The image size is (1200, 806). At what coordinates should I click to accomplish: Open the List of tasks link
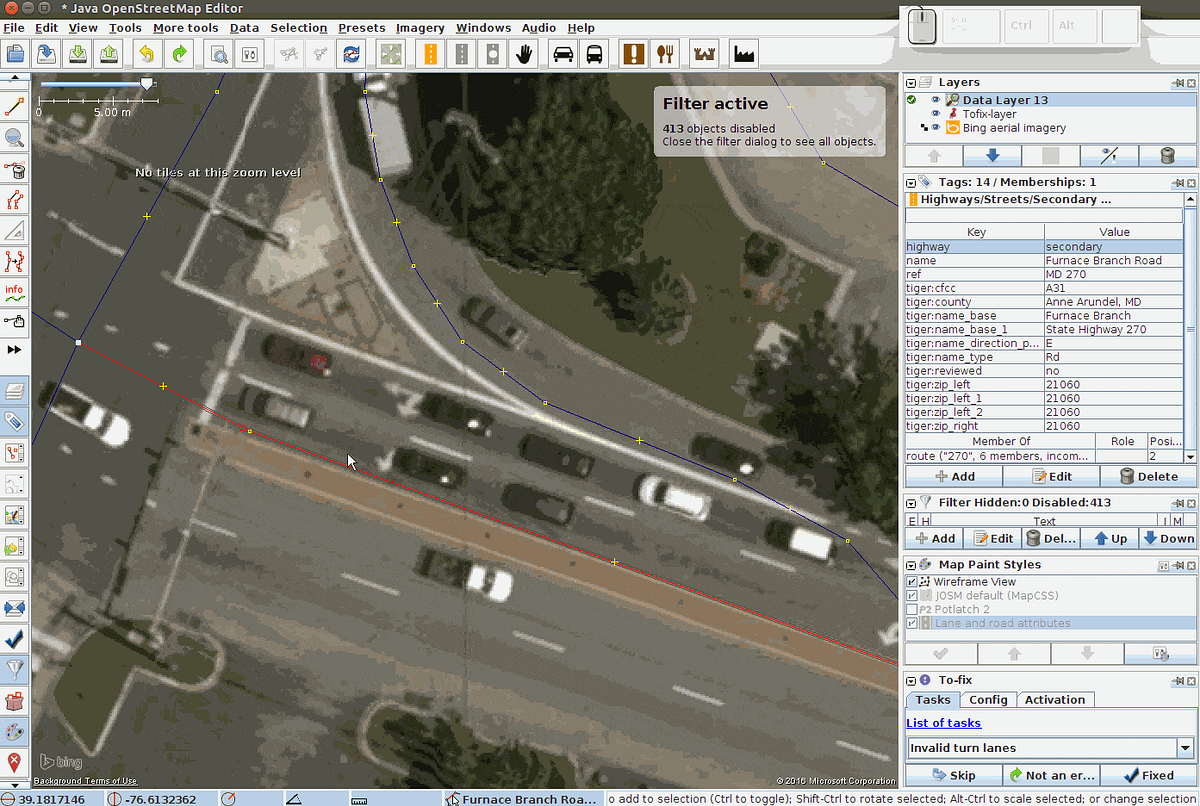943,722
